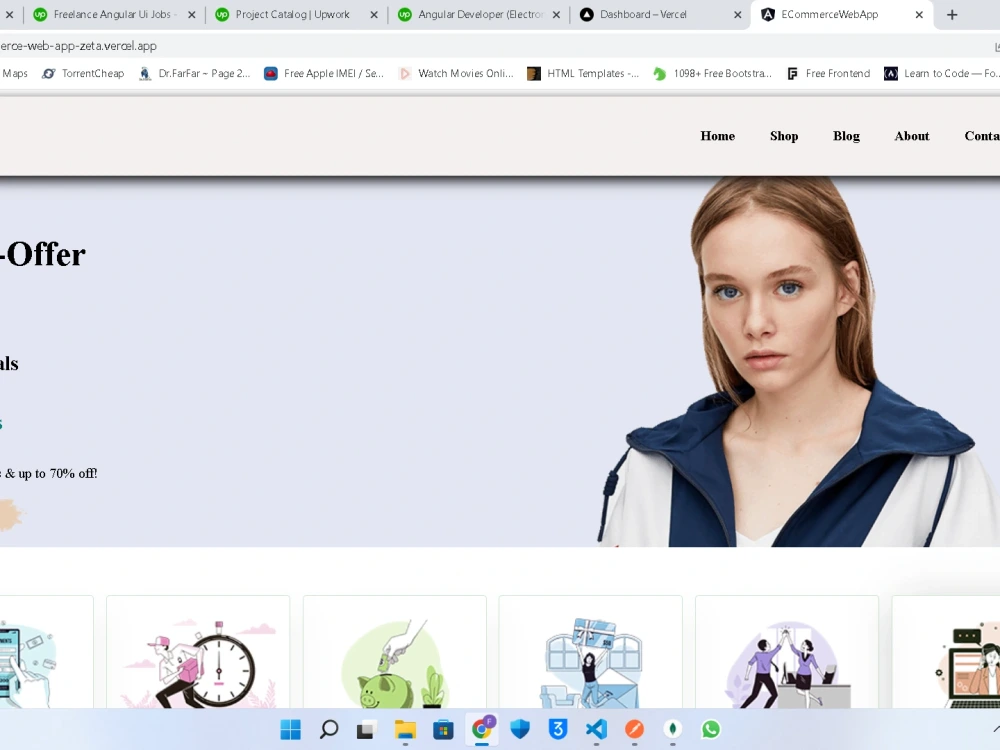The height and width of the screenshot is (750, 1000).
Task: Open the Blog navigation link
Action: [846, 136]
